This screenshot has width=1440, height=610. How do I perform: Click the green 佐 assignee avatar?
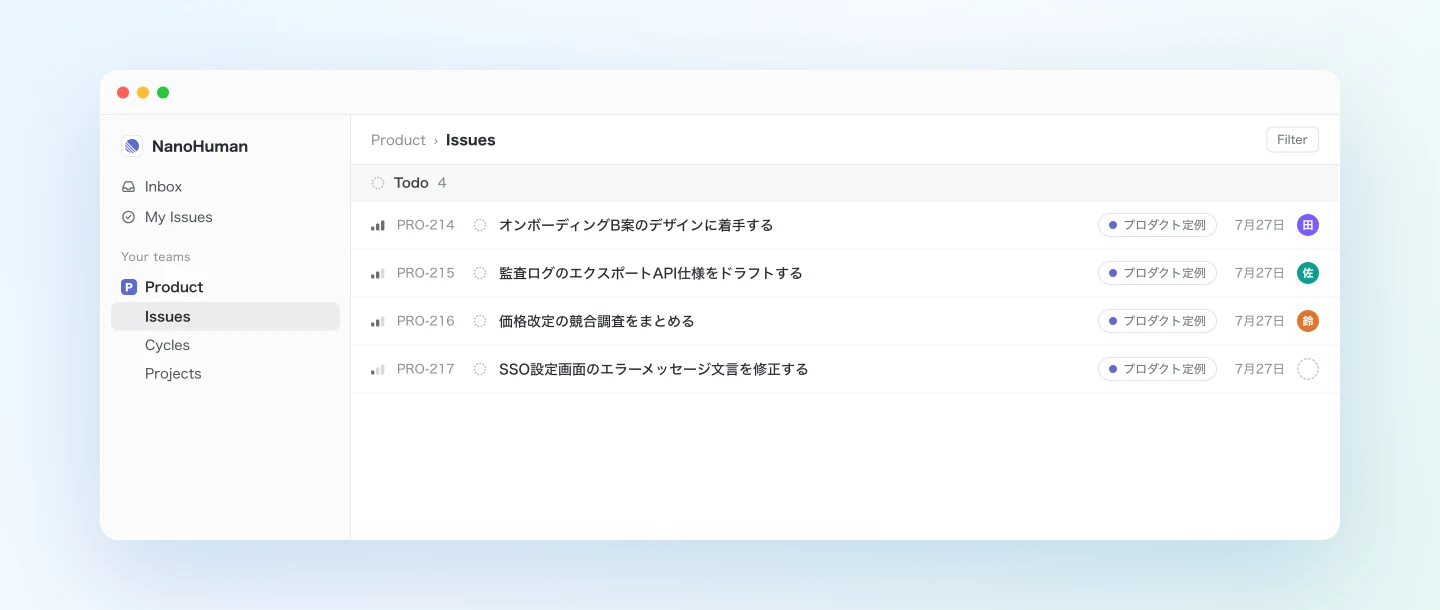point(1308,273)
